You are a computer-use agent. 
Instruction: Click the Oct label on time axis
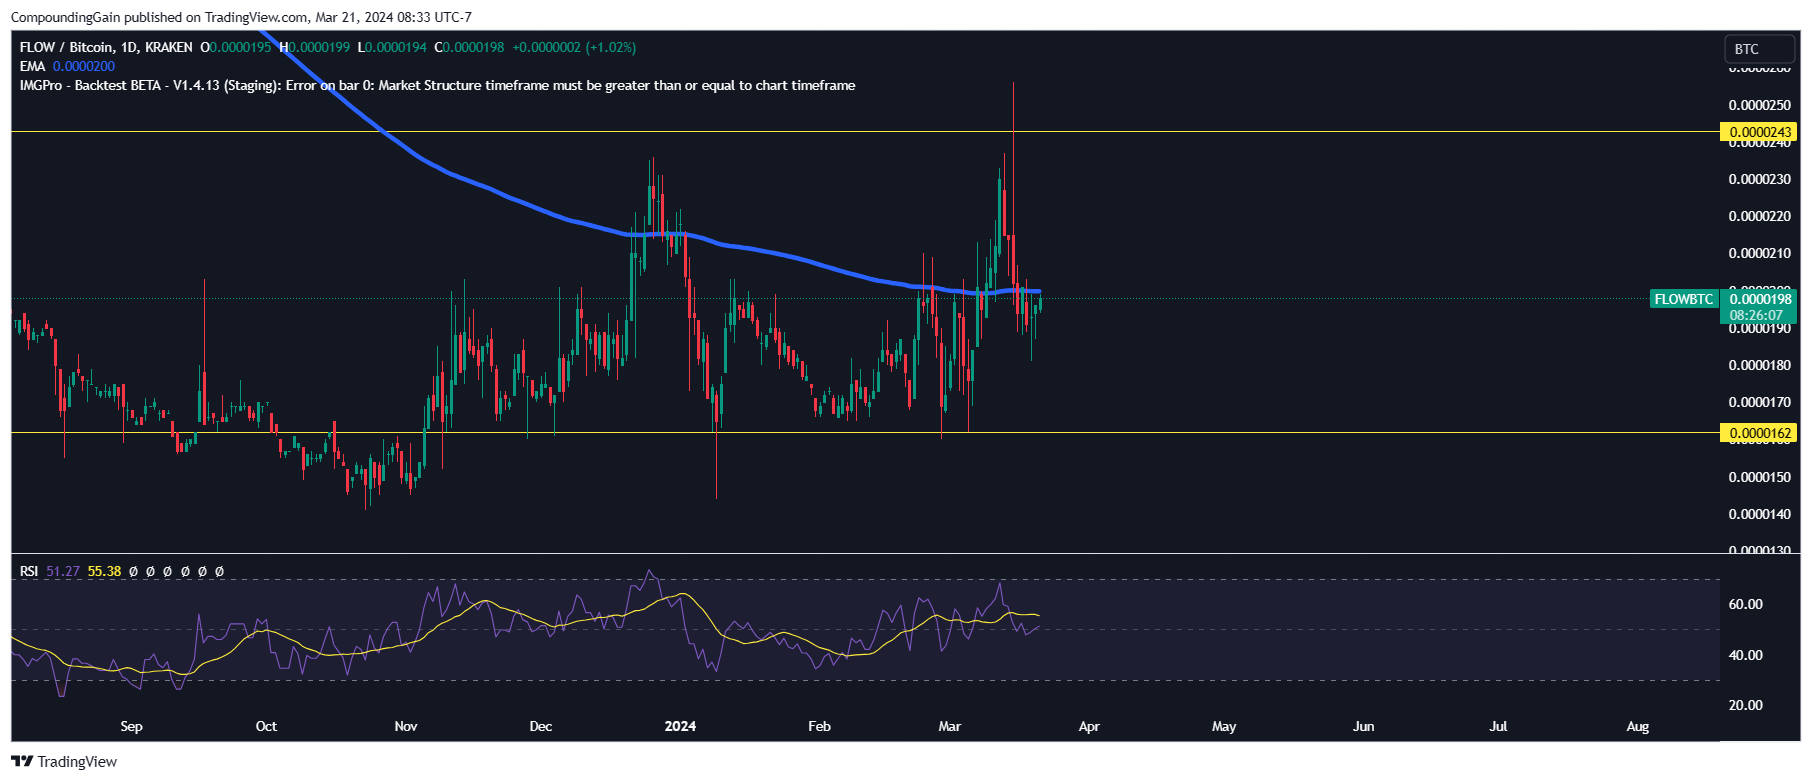(x=266, y=726)
